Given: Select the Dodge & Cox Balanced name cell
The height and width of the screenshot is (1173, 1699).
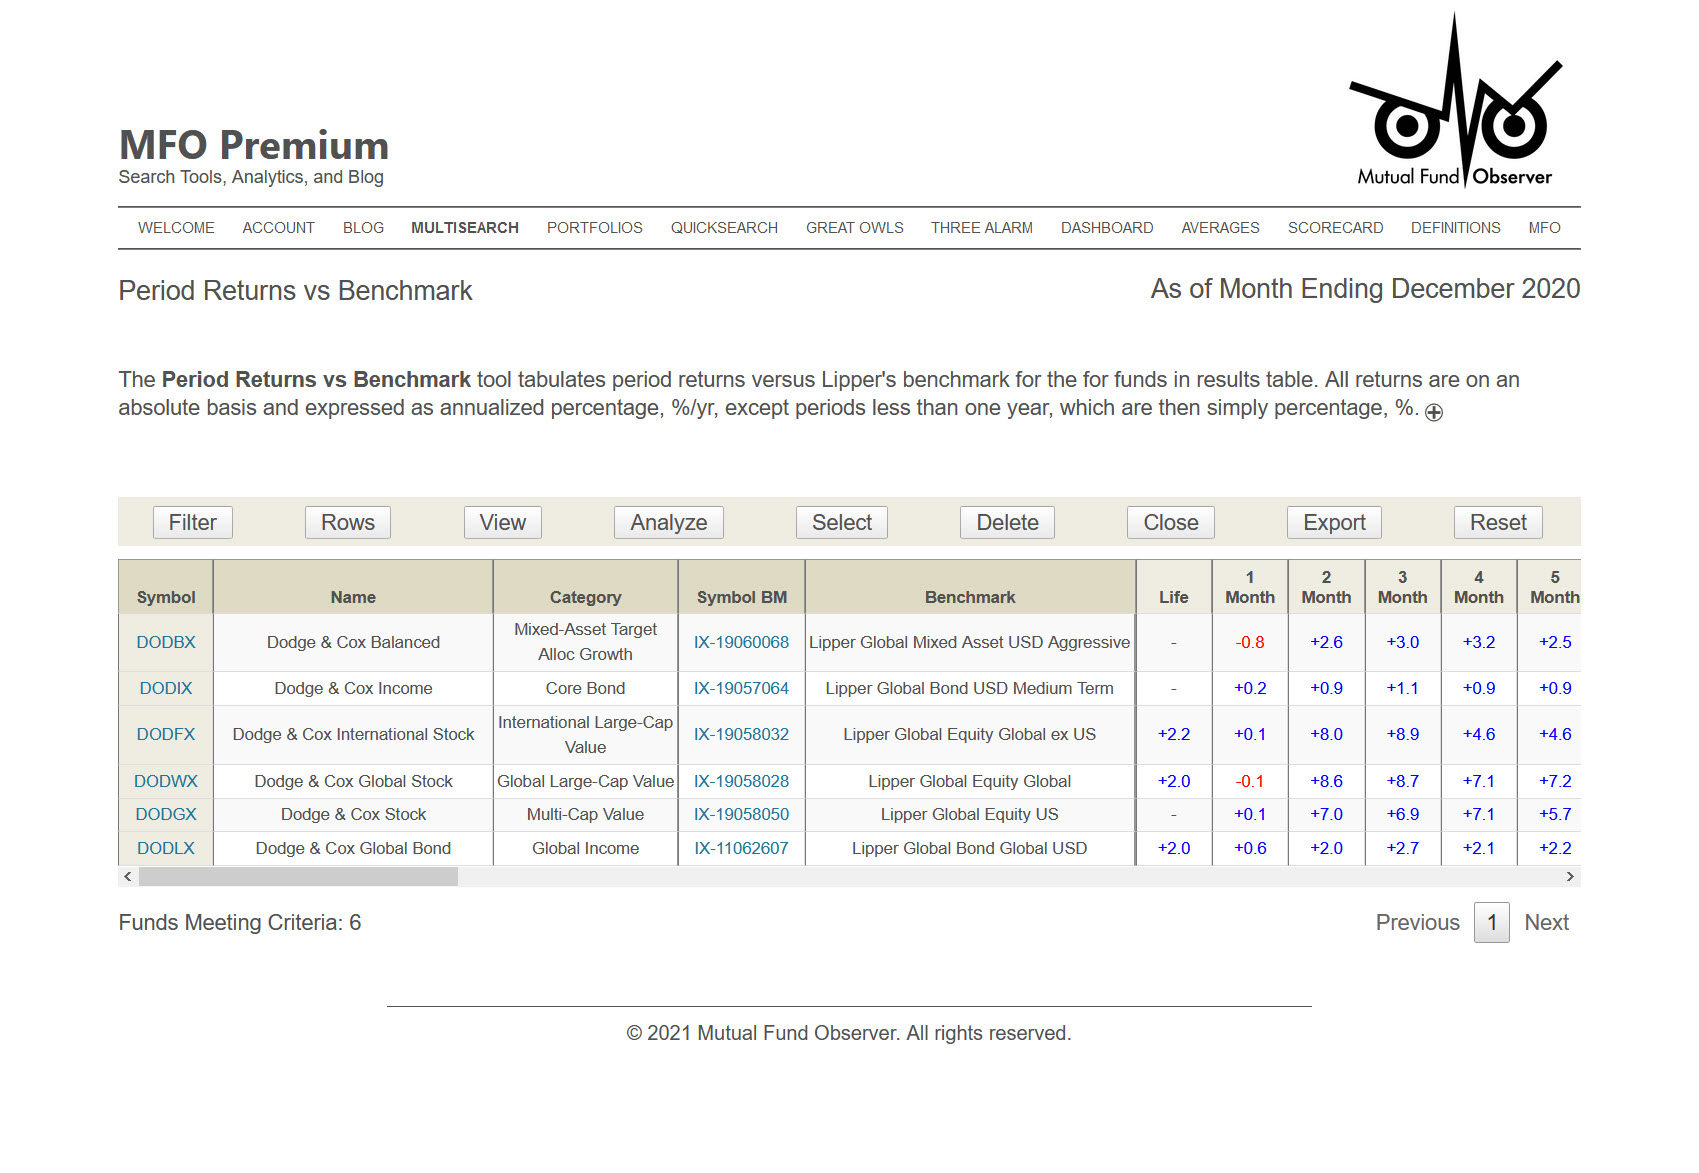Looking at the screenshot, I should pos(353,643).
